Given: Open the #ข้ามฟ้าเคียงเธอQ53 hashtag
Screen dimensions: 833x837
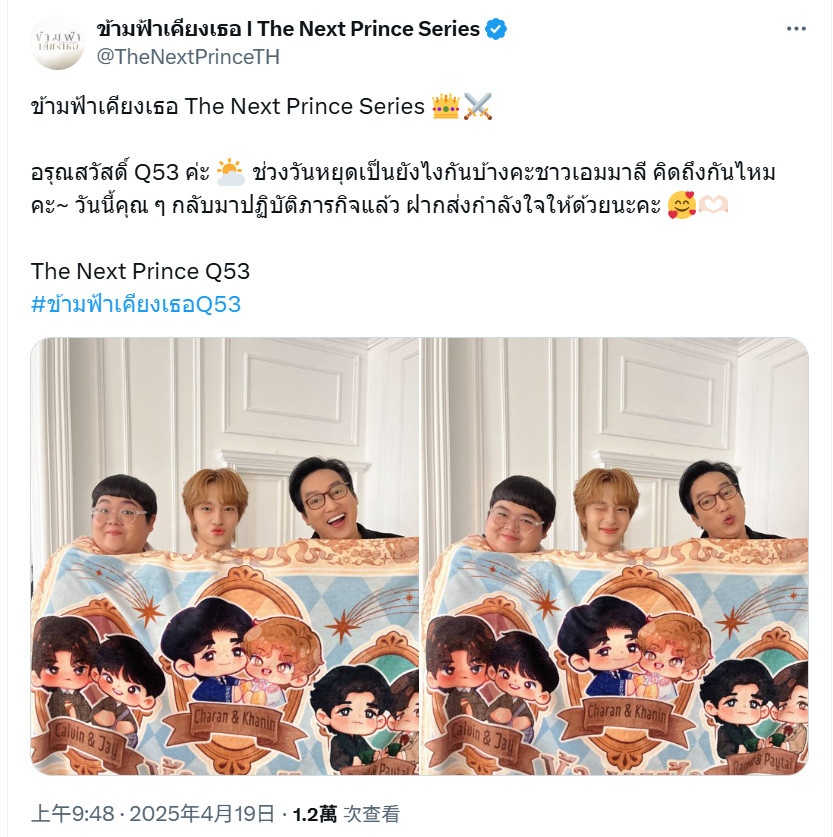Looking at the screenshot, I should [x=136, y=304].
